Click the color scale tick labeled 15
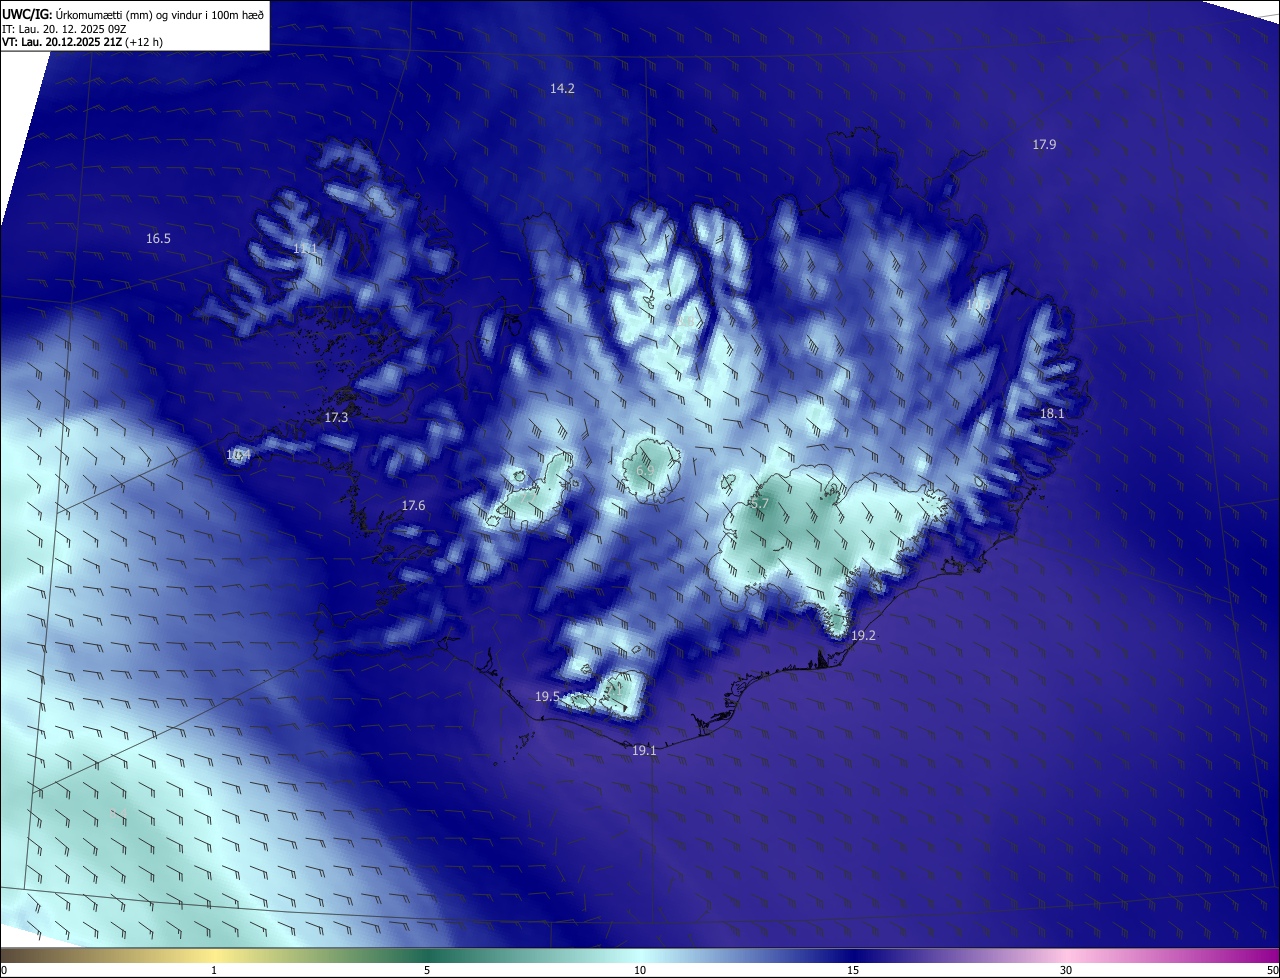1280x978 pixels. 853,970
